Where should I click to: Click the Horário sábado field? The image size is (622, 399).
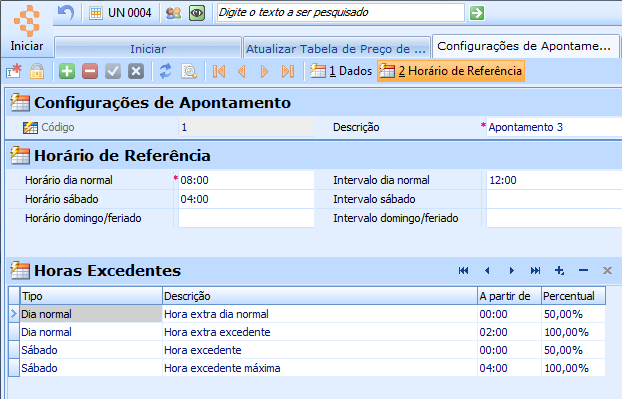tap(246, 199)
